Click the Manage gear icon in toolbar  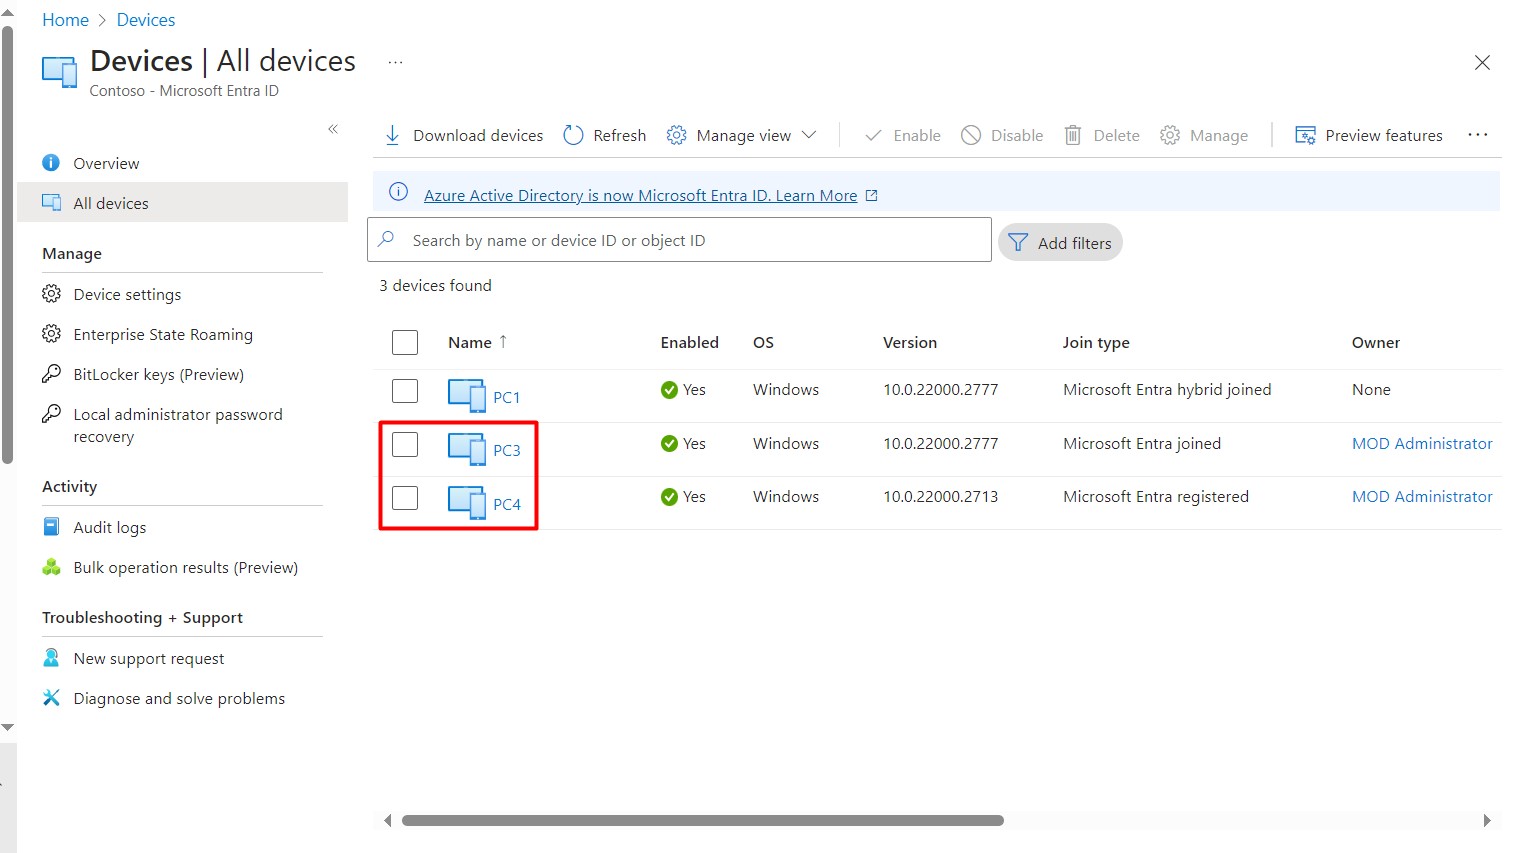pos(1170,135)
